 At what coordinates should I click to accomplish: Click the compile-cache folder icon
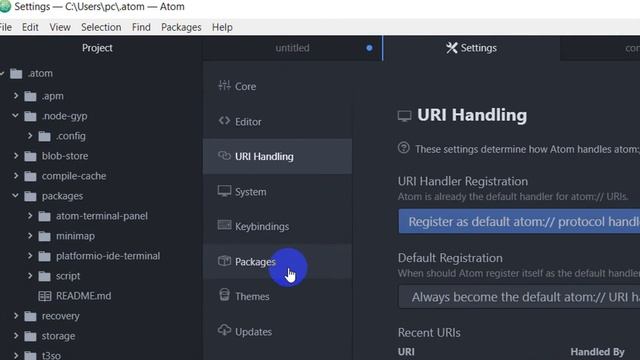(x=30, y=176)
